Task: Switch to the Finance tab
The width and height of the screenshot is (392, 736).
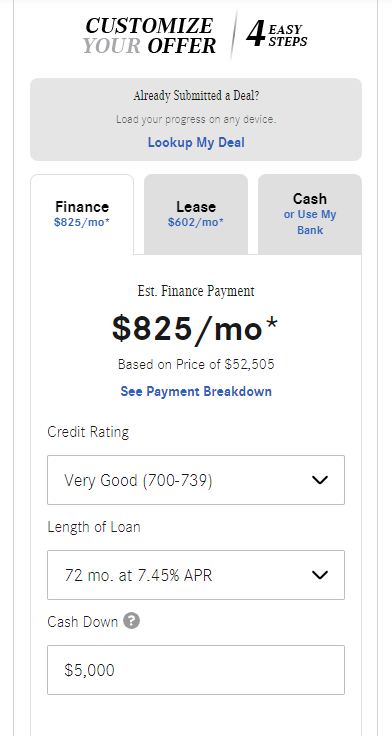Action: pos(82,214)
